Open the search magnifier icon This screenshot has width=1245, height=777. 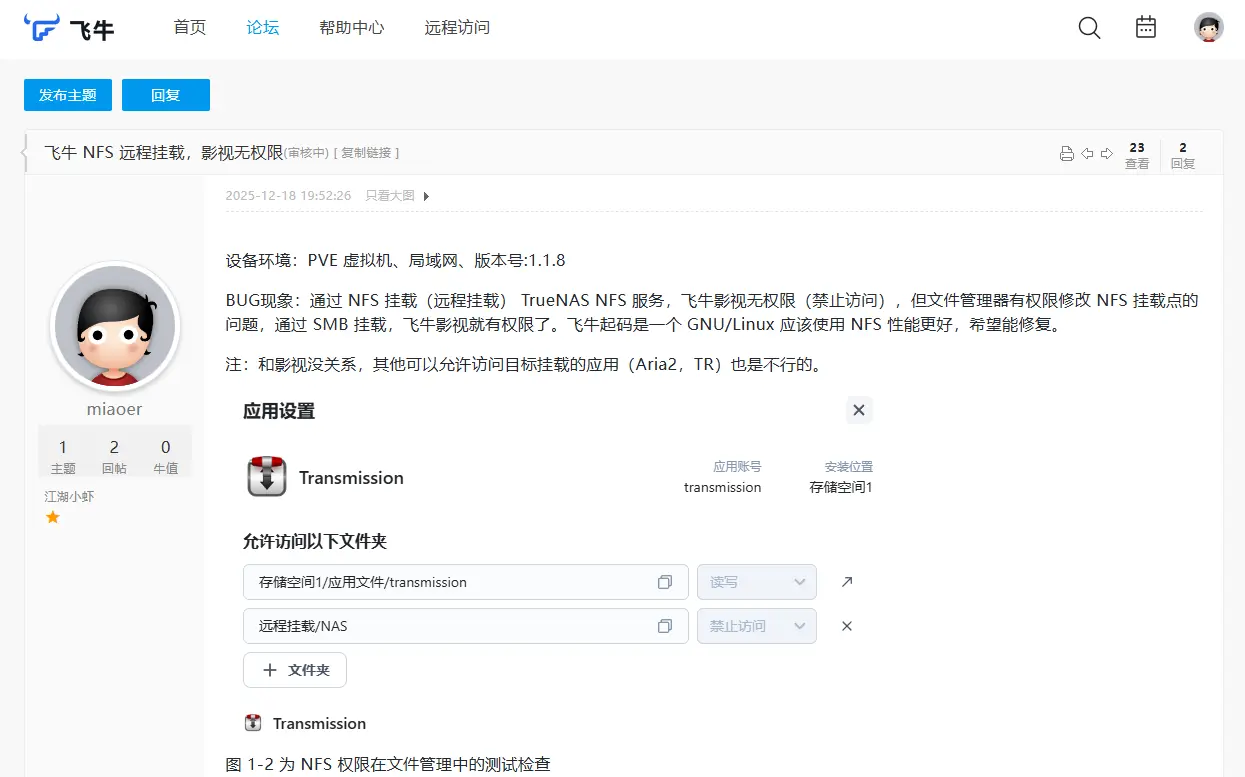click(1089, 28)
